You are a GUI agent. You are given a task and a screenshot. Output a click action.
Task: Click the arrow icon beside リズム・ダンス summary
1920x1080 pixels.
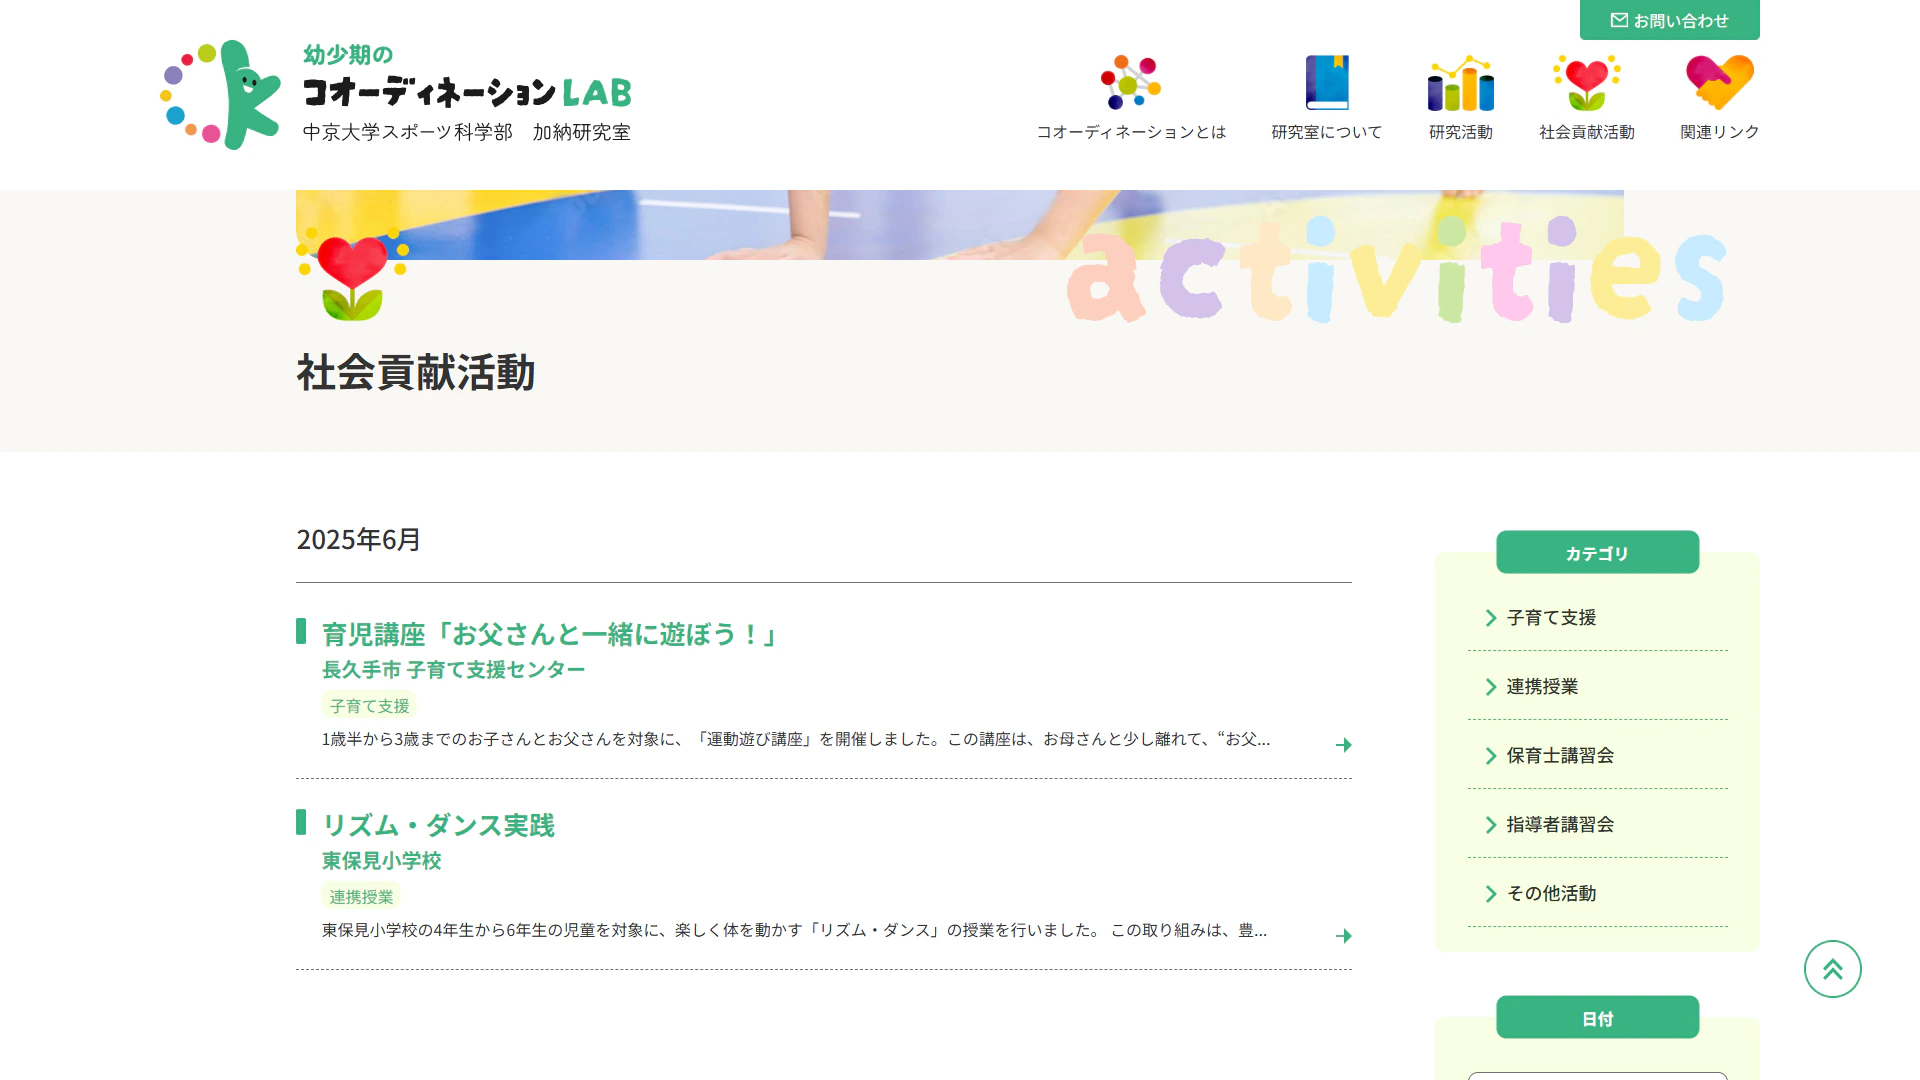click(x=1343, y=936)
